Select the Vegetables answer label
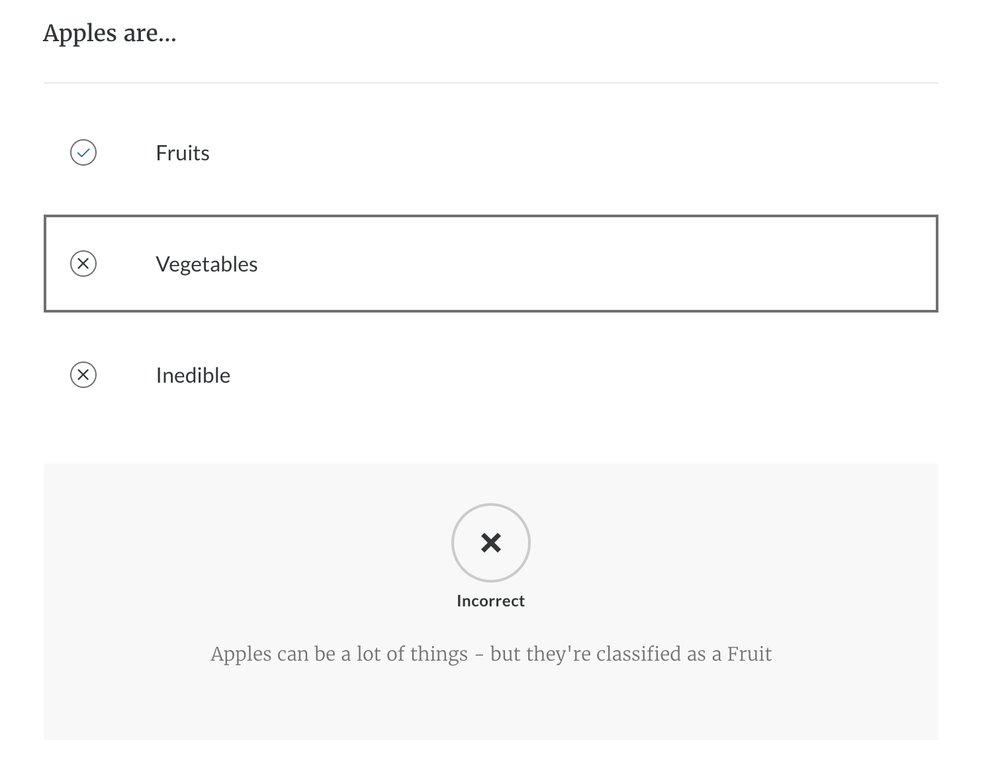Image resolution: width=998 pixels, height=772 pixels. [206, 264]
